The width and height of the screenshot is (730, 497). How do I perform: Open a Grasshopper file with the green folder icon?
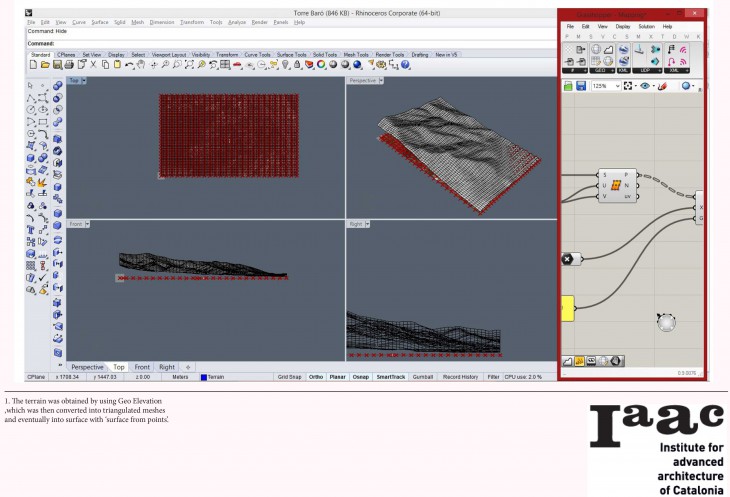point(567,86)
